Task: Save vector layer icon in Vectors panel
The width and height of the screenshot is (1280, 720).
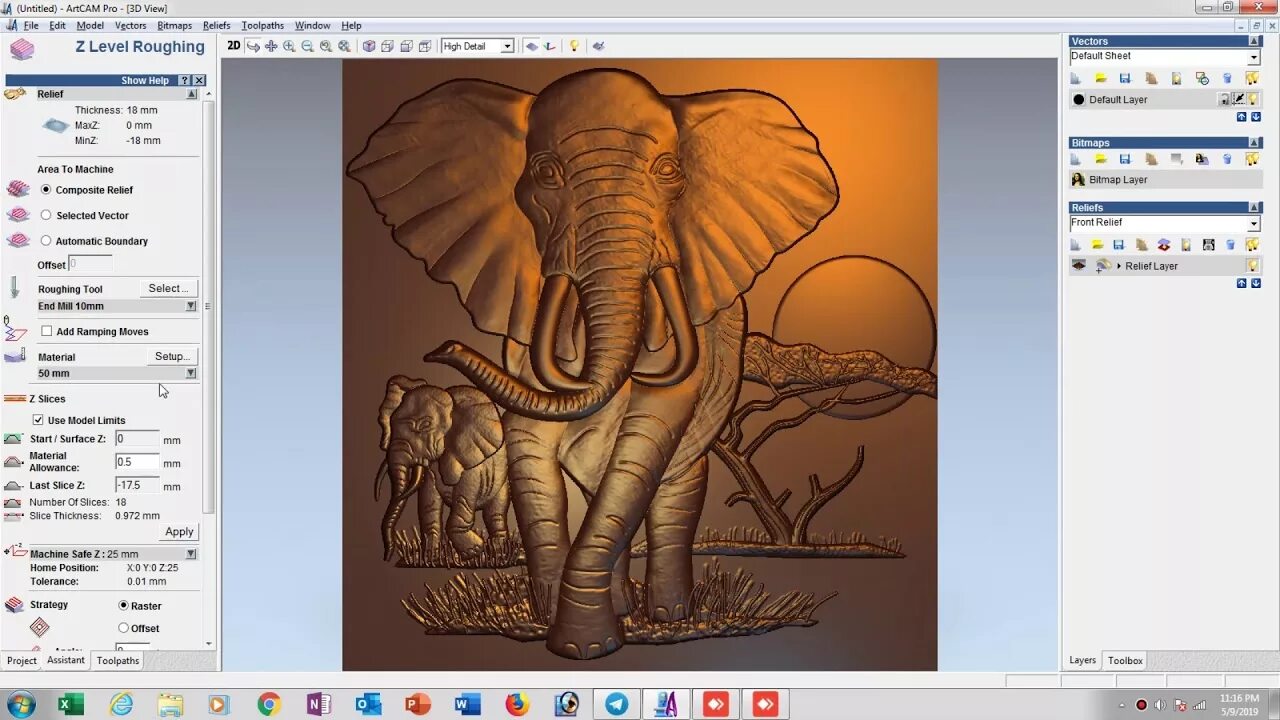Action: tap(1125, 78)
